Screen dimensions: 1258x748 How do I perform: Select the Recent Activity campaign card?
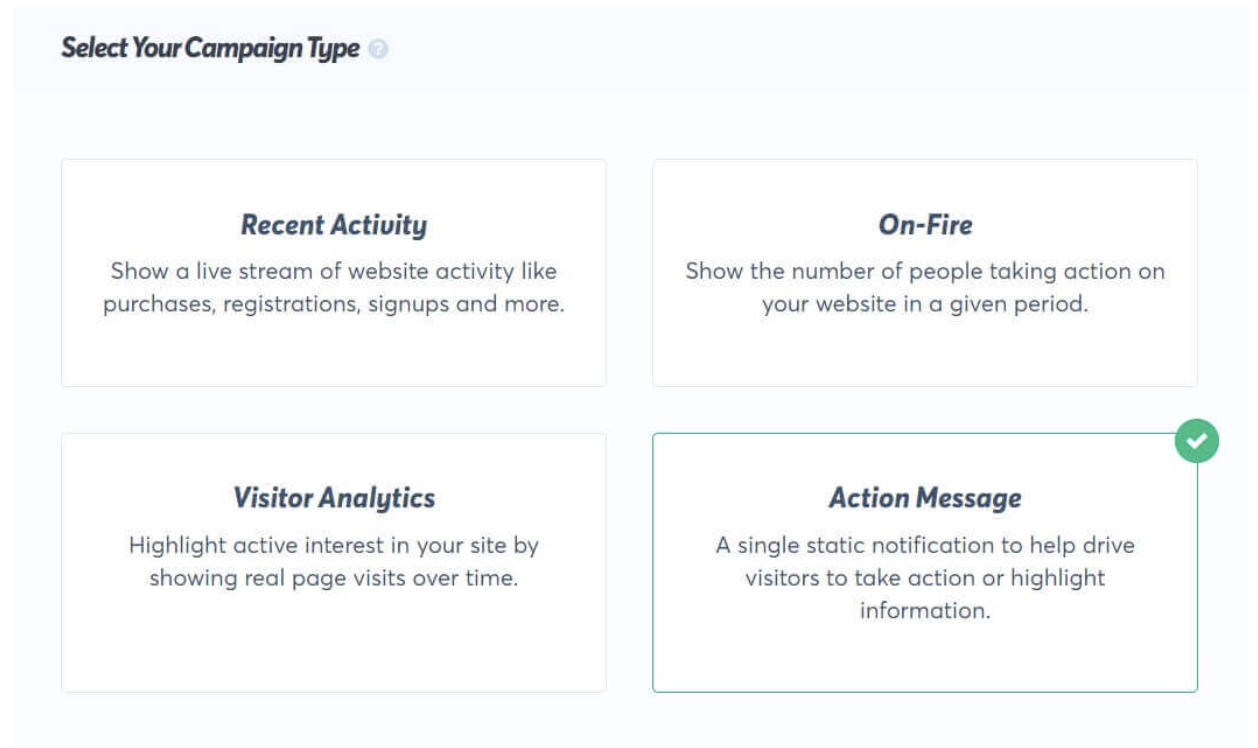point(334,273)
